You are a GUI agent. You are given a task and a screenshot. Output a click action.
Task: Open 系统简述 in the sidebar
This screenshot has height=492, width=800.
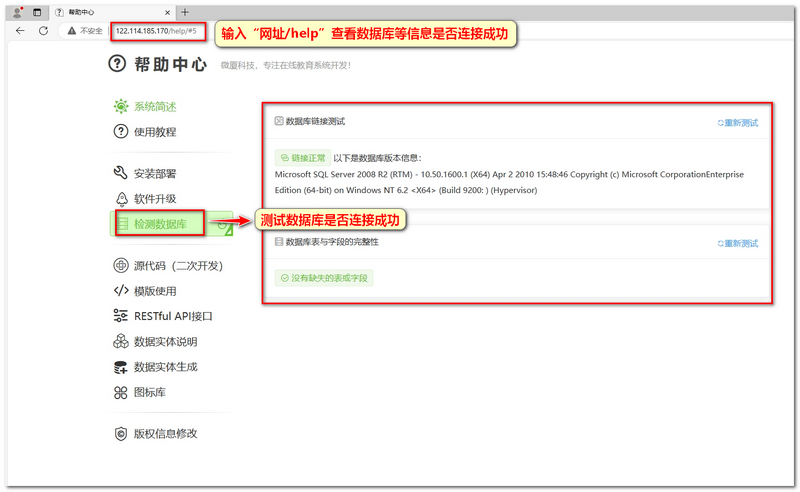[x=154, y=106]
